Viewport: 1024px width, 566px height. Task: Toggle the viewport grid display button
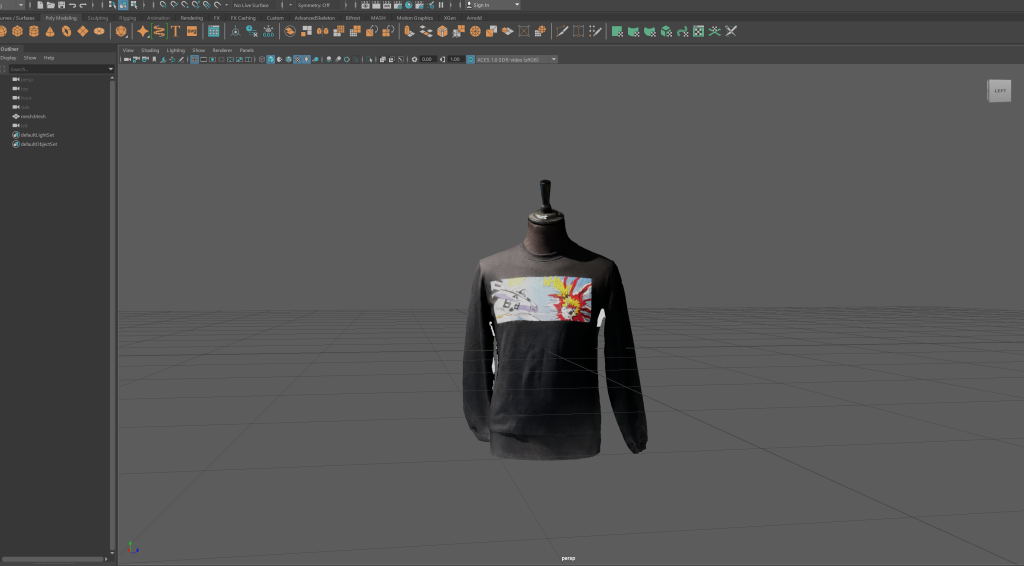click(195, 59)
